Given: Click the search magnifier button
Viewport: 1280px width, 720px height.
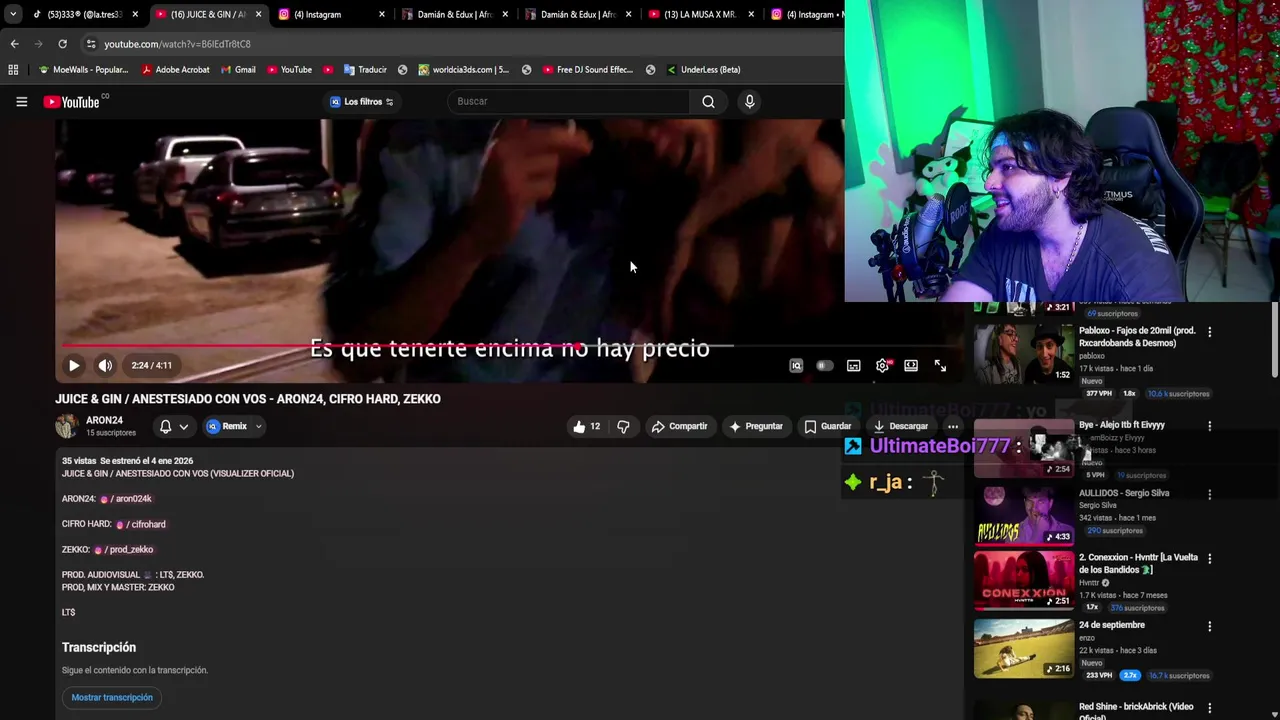Looking at the screenshot, I should pos(708,101).
